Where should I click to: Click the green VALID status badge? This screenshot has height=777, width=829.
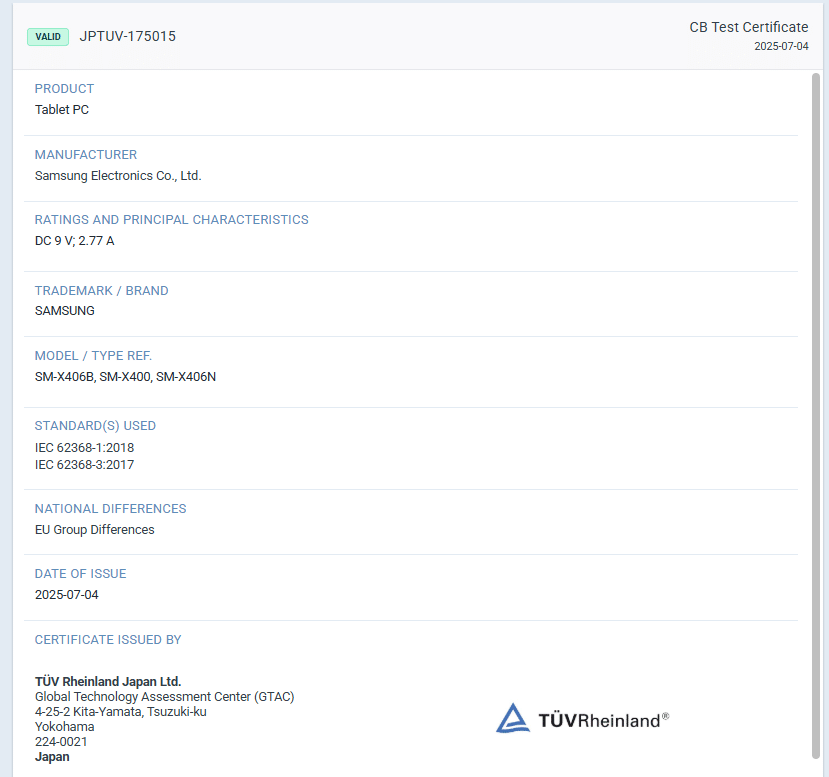click(x=47, y=37)
